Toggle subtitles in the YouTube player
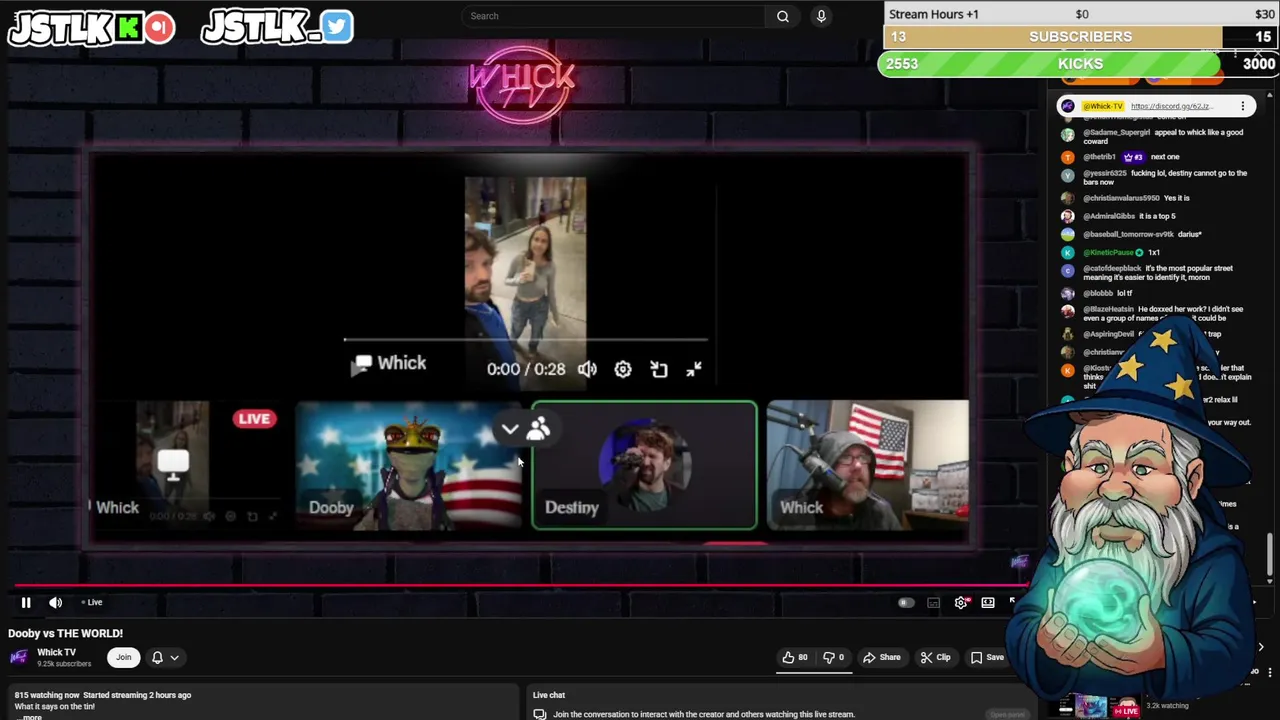 [933, 602]
